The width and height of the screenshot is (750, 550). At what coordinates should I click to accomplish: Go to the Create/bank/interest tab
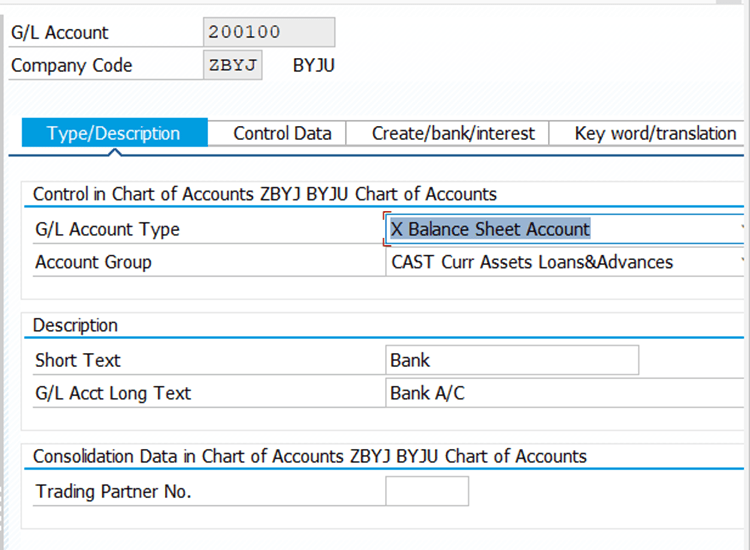[x=453, y=133]
